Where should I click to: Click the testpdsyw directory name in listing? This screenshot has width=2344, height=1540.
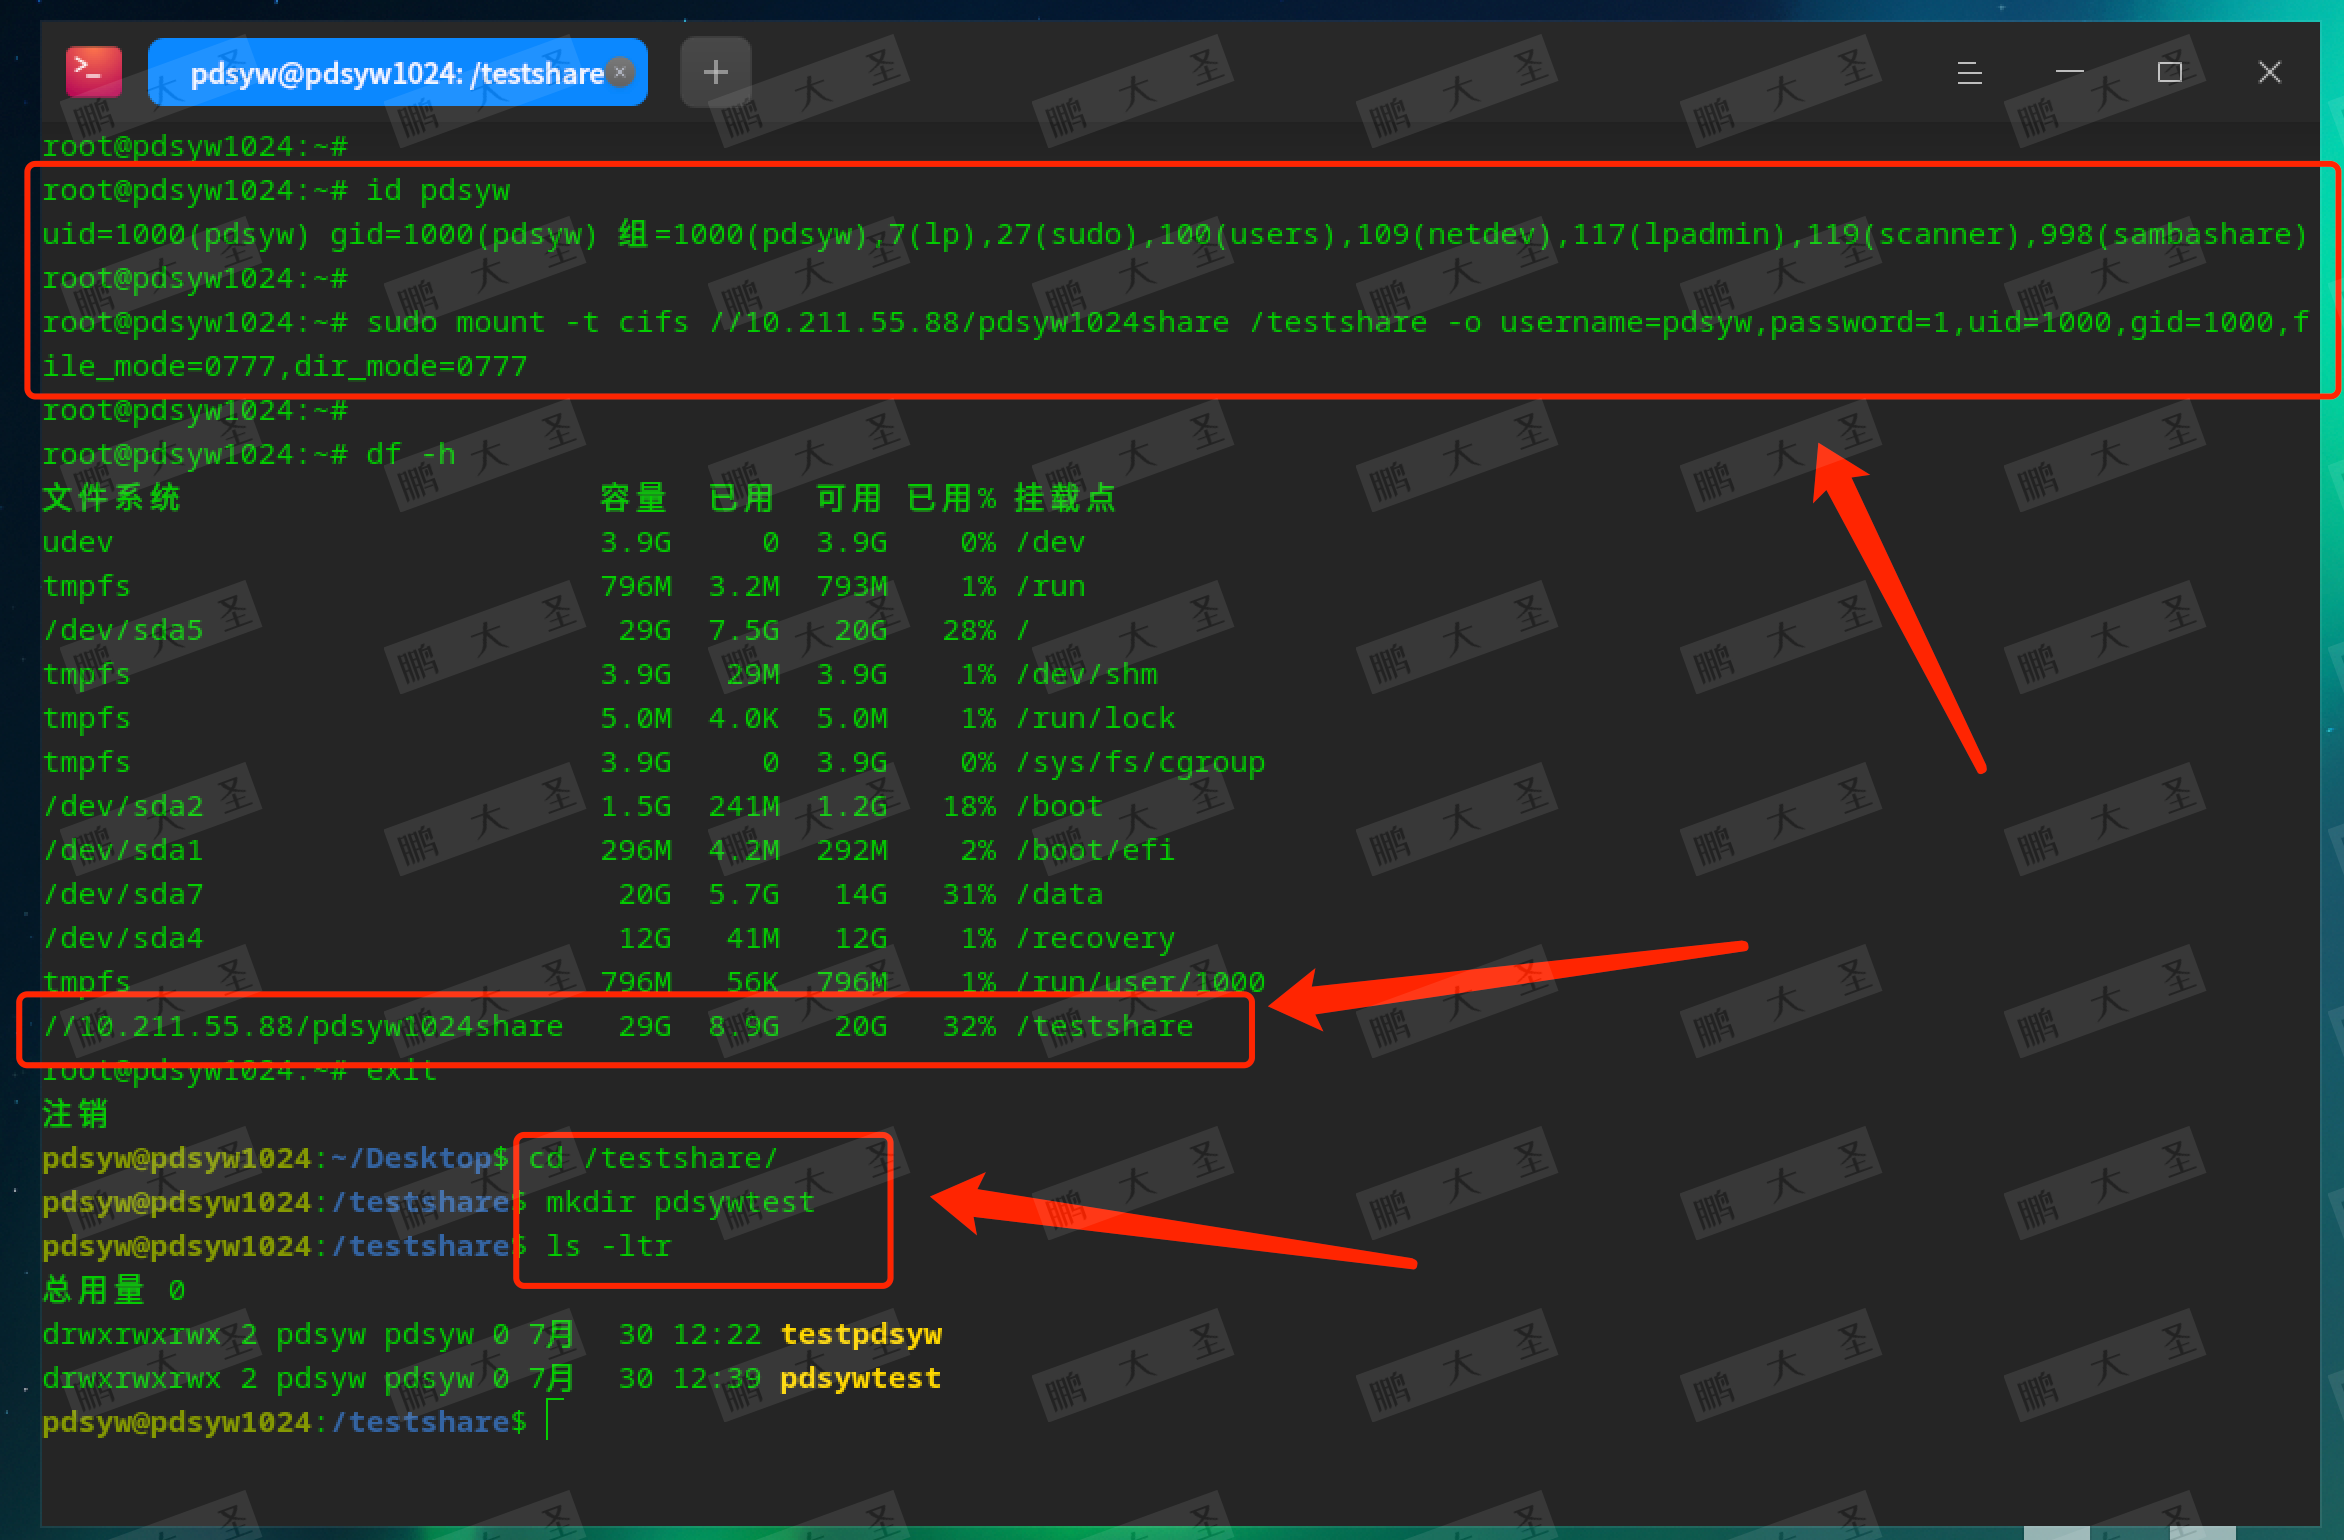coord(860,1334)
